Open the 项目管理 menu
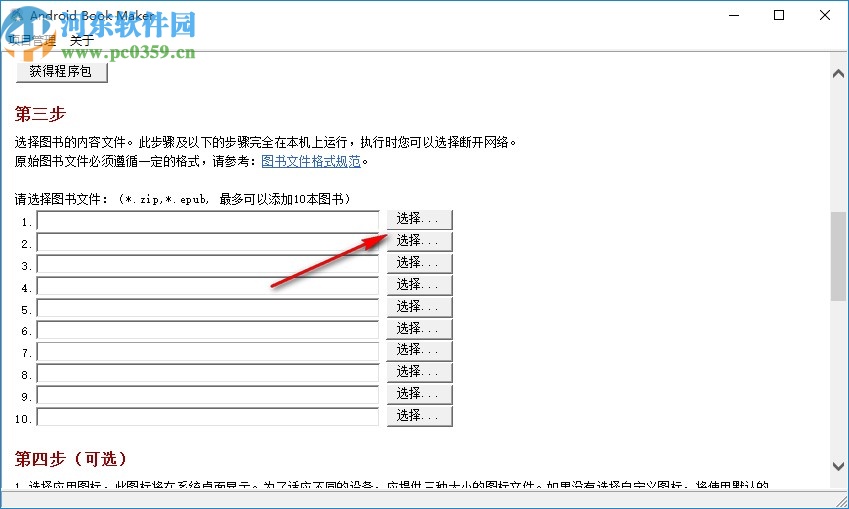849x509 pixels. (x=32, y=40)
